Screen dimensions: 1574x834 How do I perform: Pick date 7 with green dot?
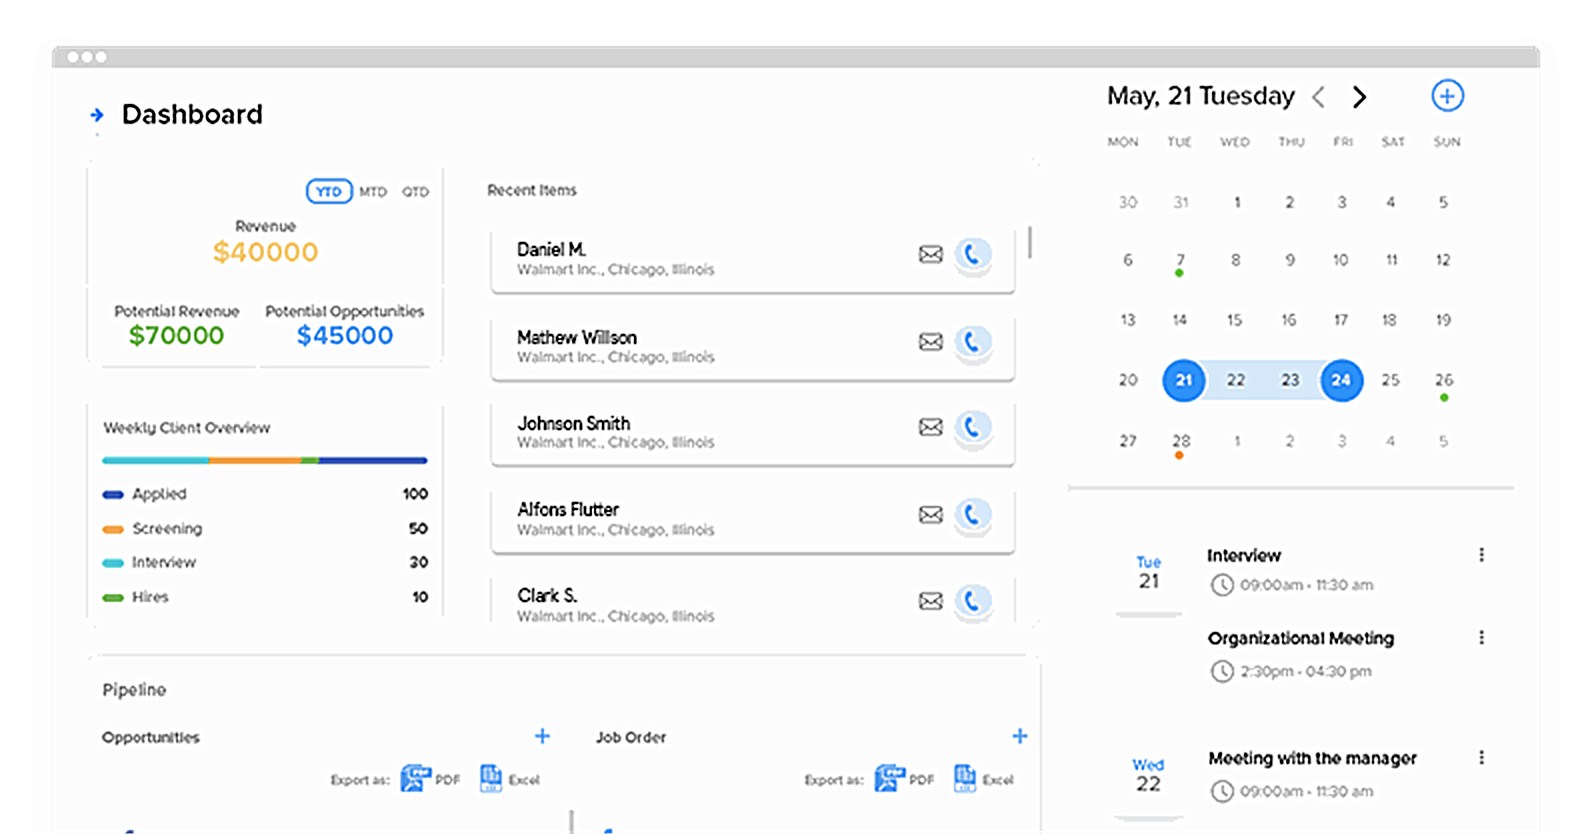pyautogui.click(x=1180, y=262)
